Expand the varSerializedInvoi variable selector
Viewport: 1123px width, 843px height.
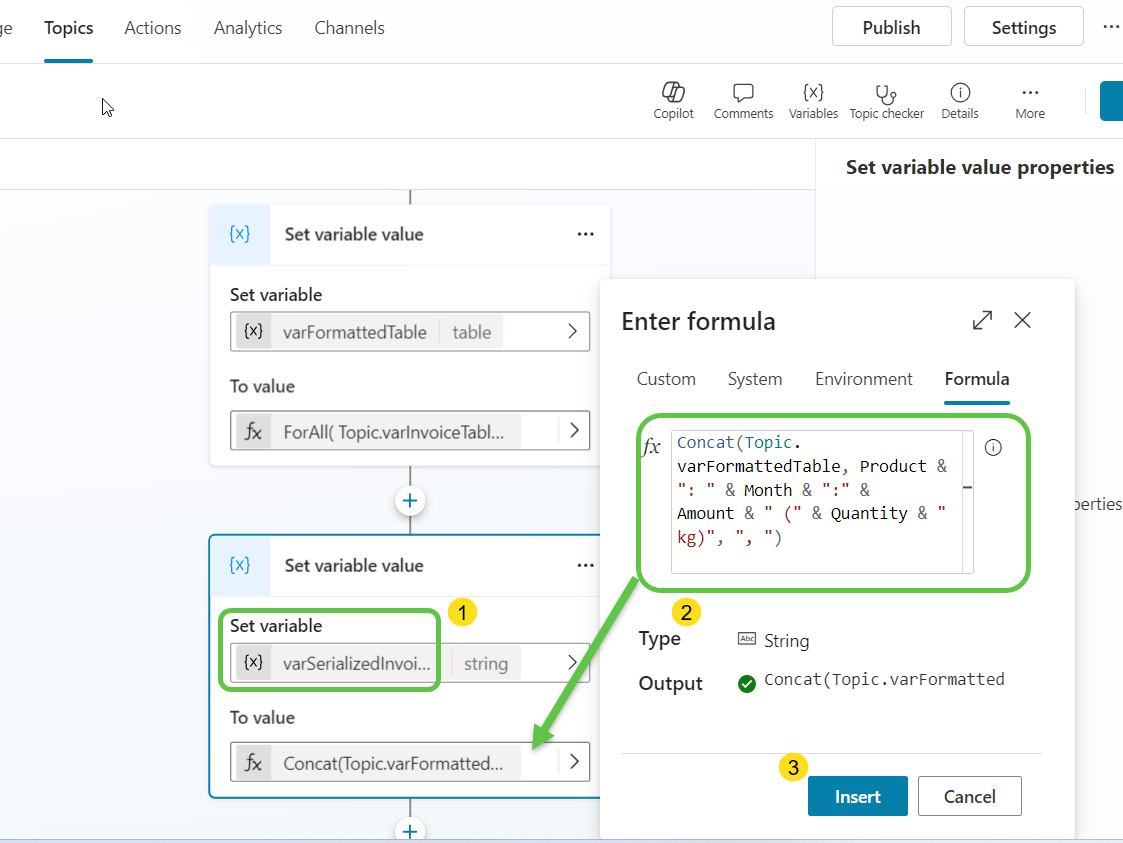pyautogui.click(x=572, y=663)
